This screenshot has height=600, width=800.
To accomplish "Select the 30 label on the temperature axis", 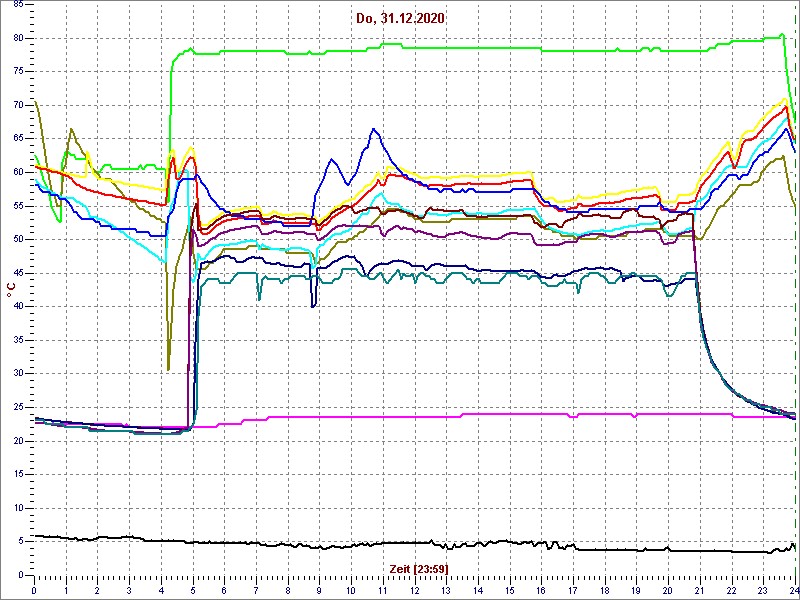I will tap(17, 374).
